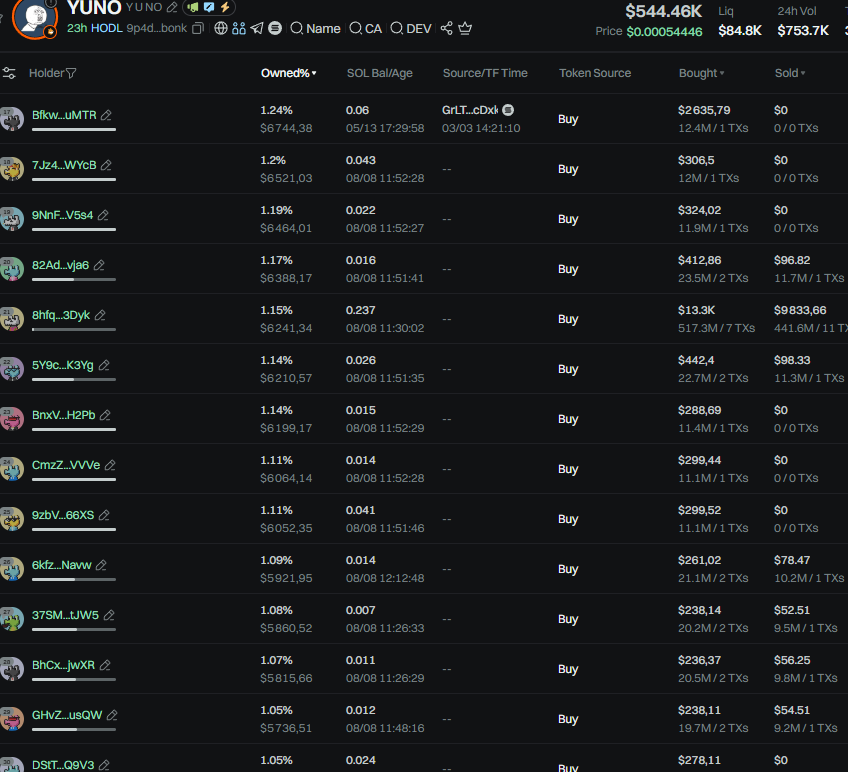Click the SOL Bal/Age column header
Screen dimensions: 848x772
point(380,73)
